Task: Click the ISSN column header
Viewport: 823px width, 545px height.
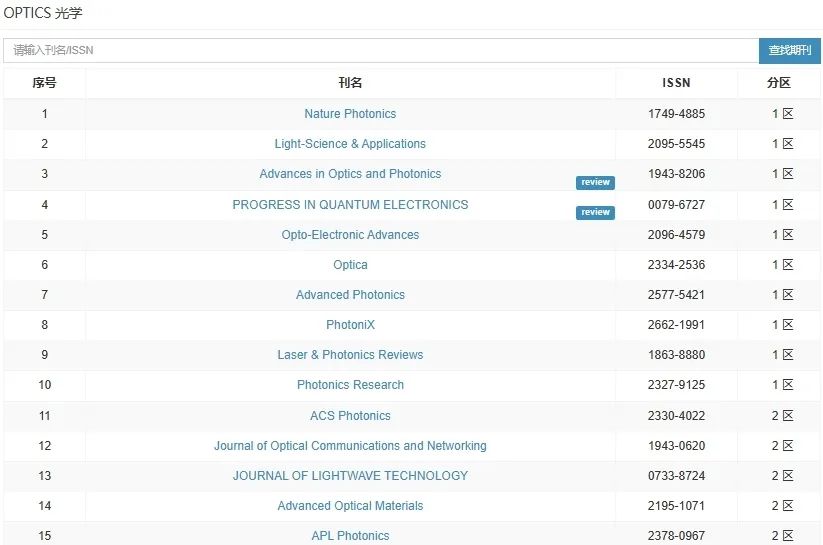Action: pyautogui.click(x=676, y=82)
